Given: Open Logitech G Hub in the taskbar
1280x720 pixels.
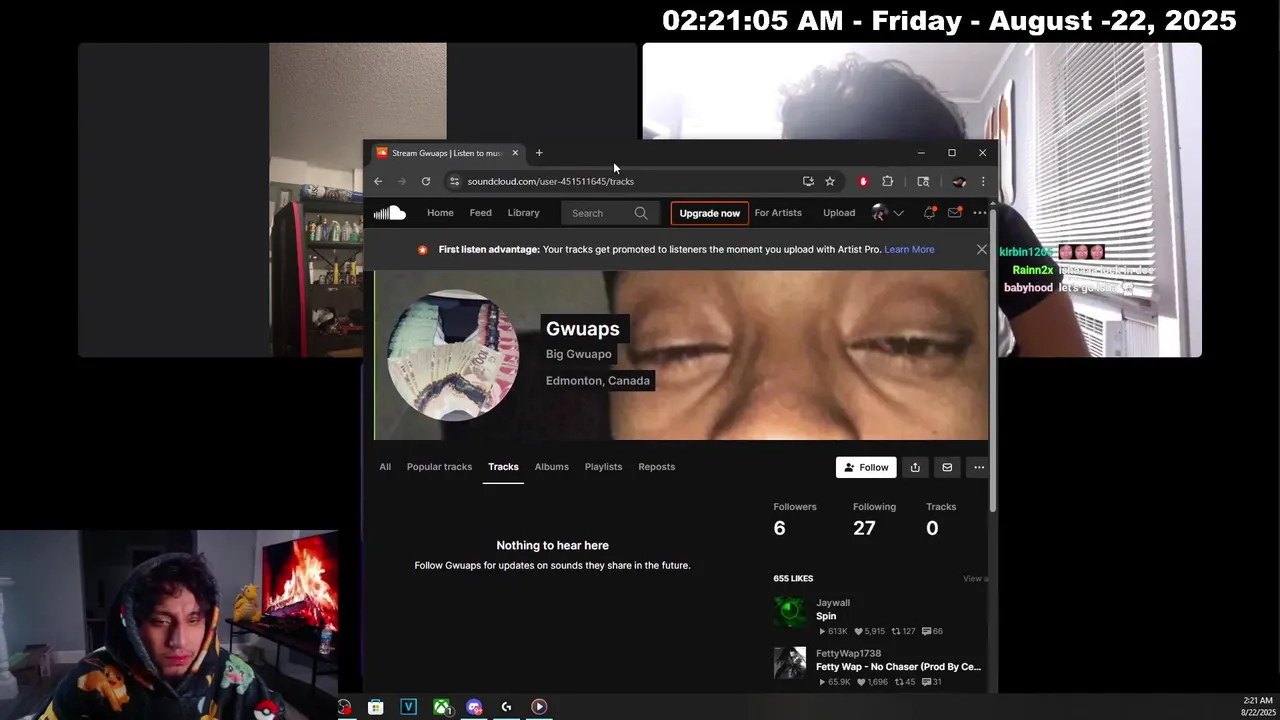Looking at the screenshot, I should click(506, 707).
